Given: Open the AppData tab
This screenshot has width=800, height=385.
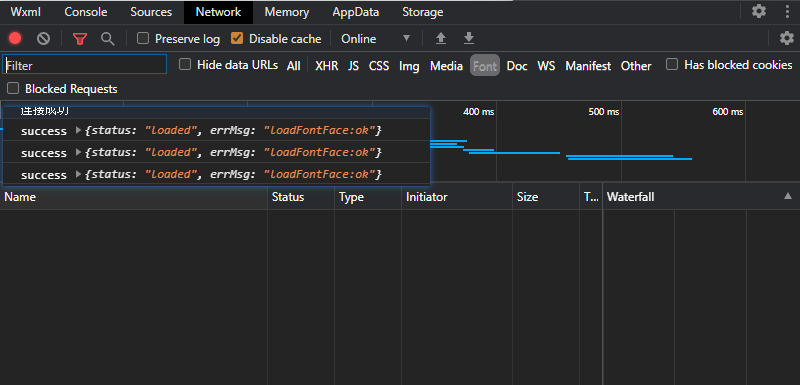Looking at the screenshot, I should pyautogui.click(x=356, y=12).
